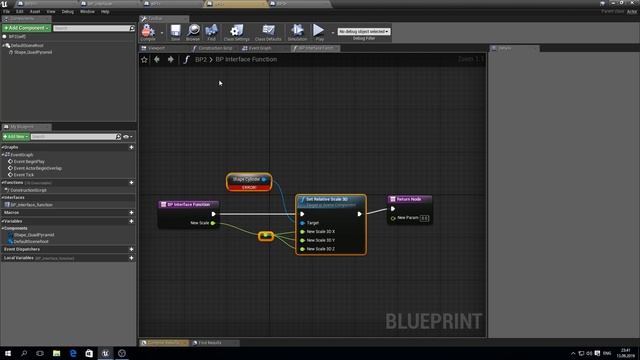640x360 pixels.
Task: Click the Unreal Engine logo icon
Action: click(4, 4)
